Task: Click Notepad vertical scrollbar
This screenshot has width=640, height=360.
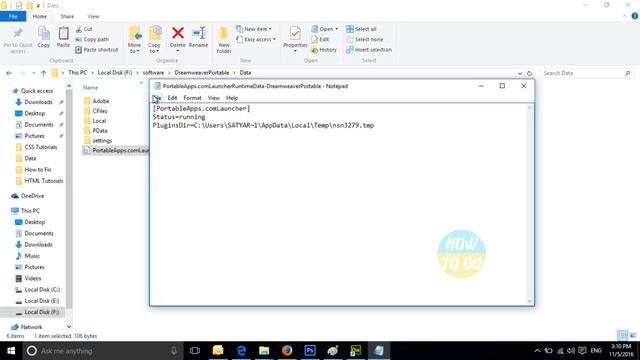Action: coord(529,204)
